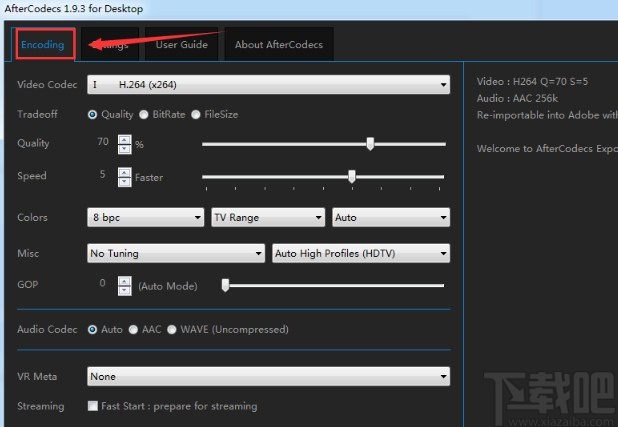Expand the No Tuning dropdown
618x427 pixels.
pos(176,254)
